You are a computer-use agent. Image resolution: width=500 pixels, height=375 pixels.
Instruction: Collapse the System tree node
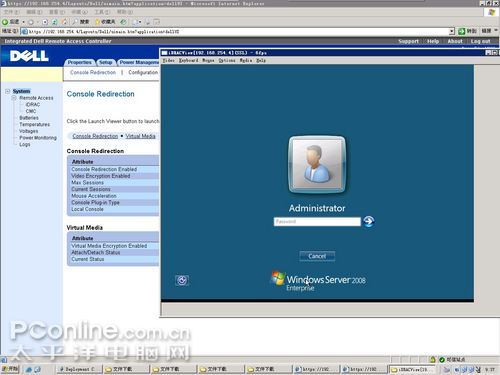pyautogui.click(x=8, y=91)
